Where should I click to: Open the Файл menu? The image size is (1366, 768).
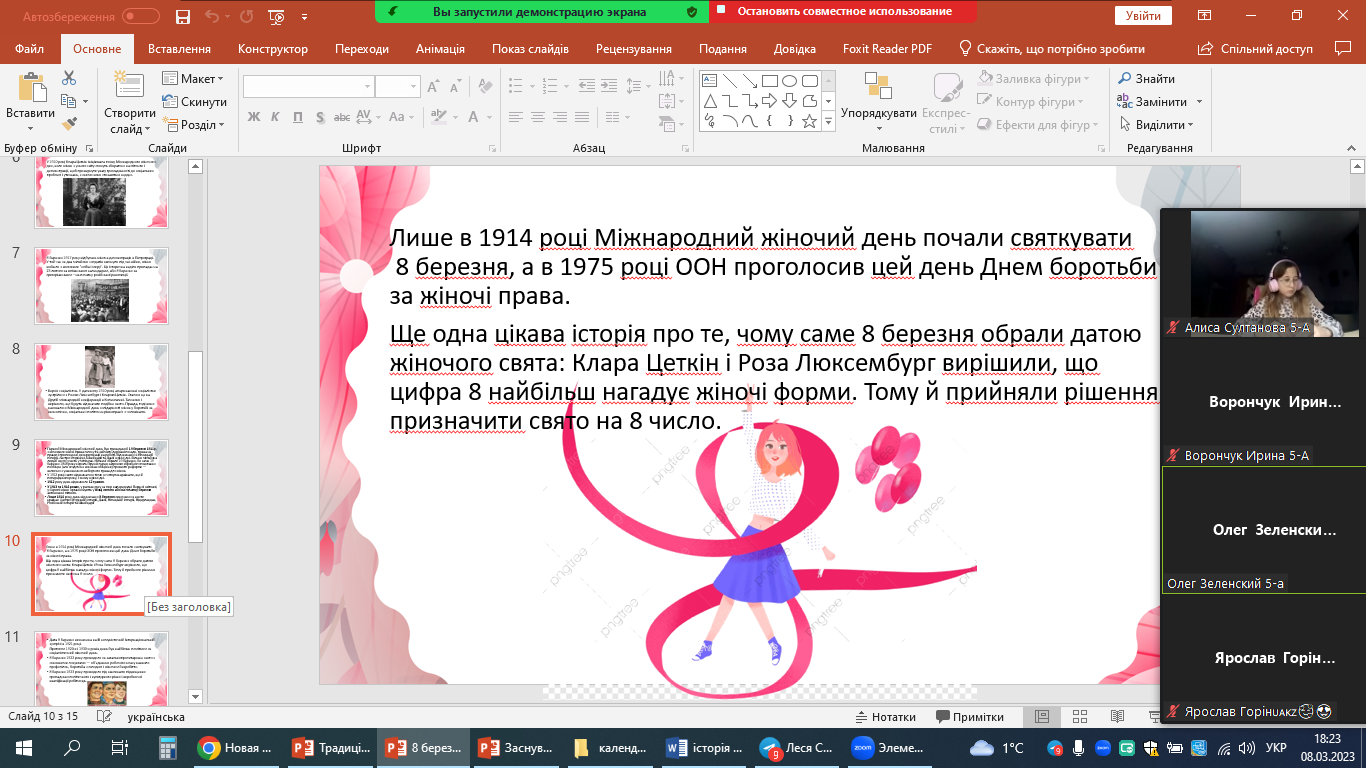tap(29, 49)
